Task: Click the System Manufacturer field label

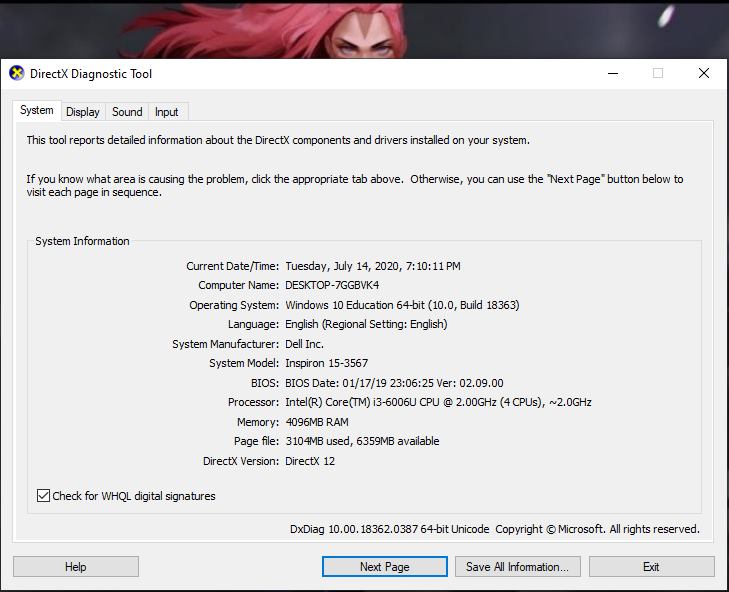Action: (225, 344)
